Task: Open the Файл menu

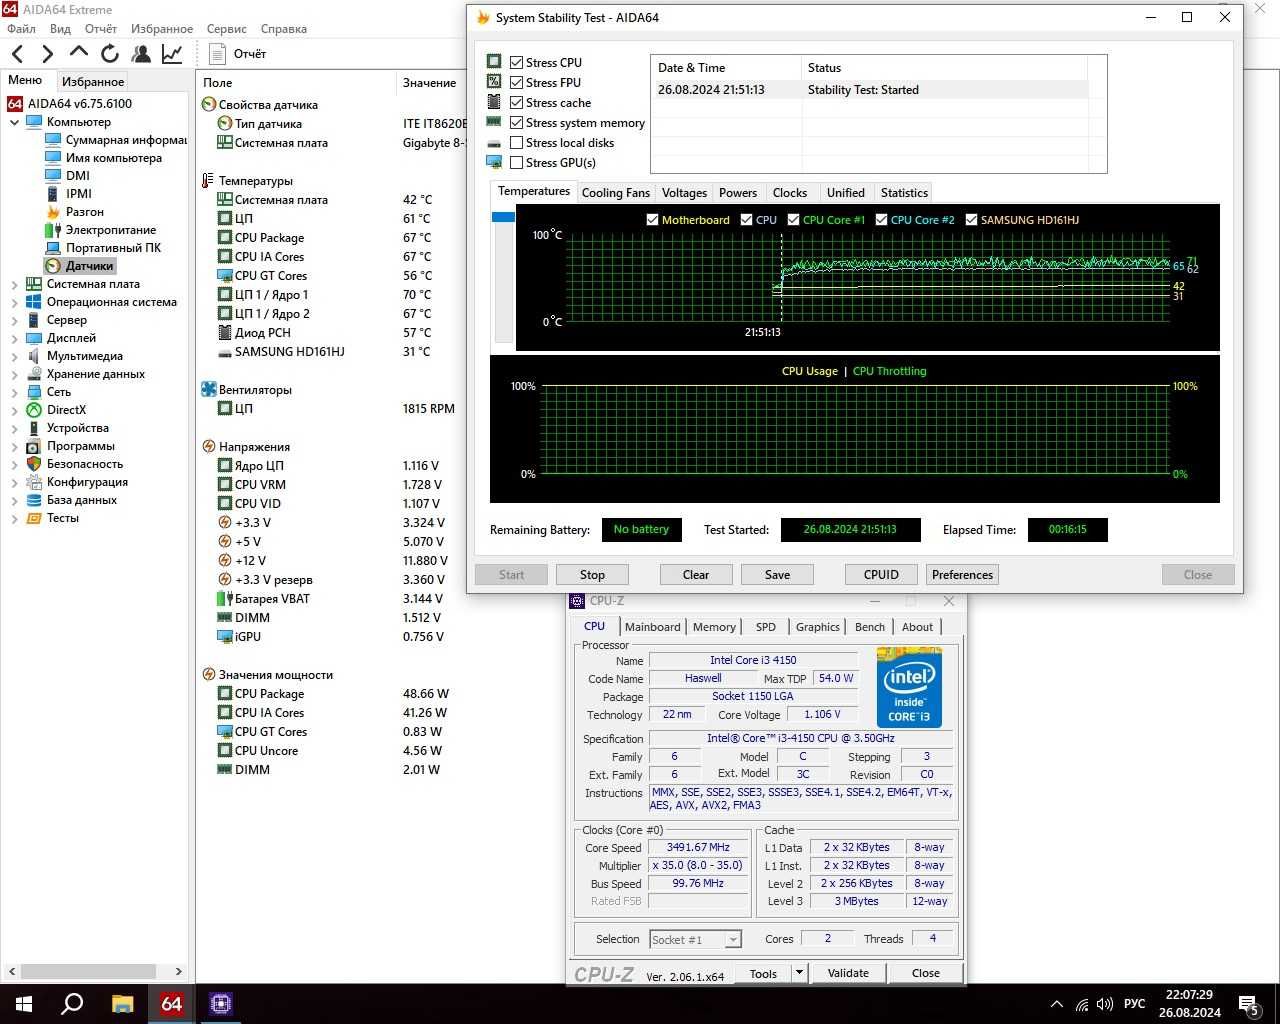Action: click(21, 29)
